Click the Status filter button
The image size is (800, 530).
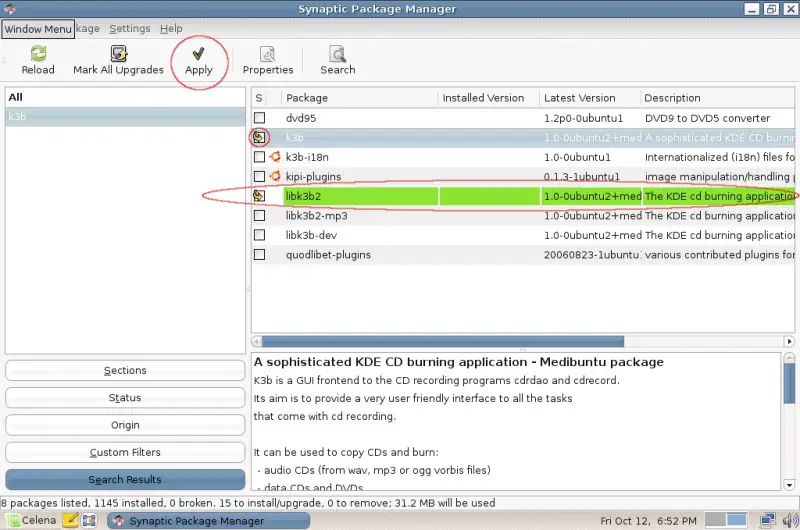[125, 397]
